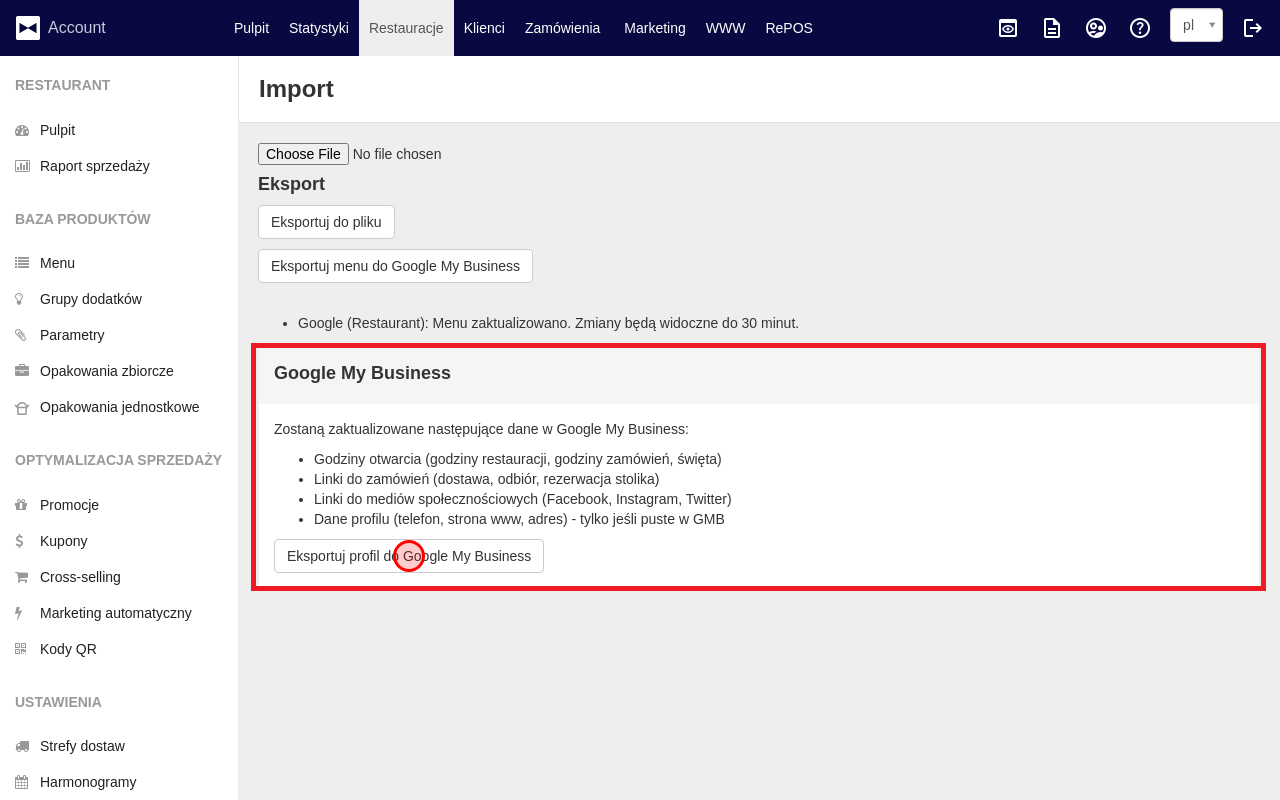1280x800 pixels.
Task: Select the Pulpit dashboard icon
Action: click(21, 130)
